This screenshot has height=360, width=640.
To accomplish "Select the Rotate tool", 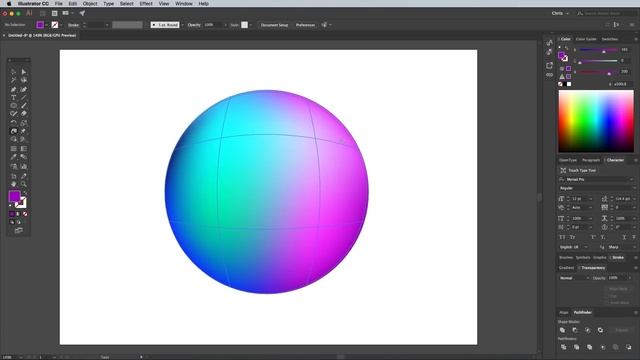I will 13,122.
